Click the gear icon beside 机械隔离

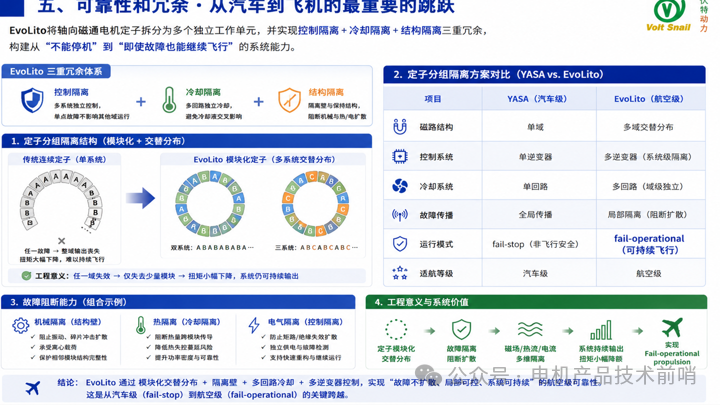(x=21, y=325)
